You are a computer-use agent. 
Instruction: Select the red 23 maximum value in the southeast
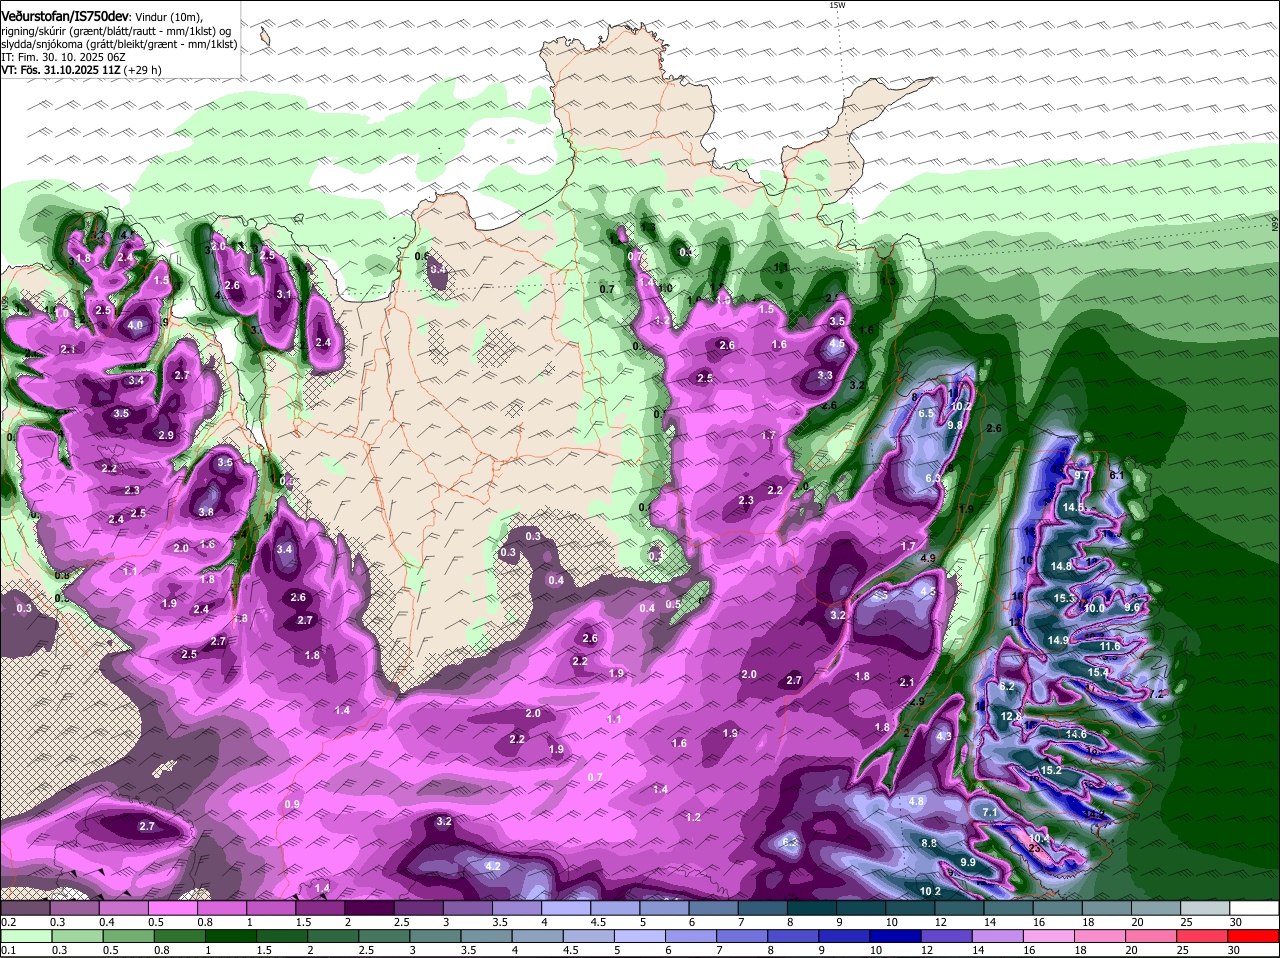tap(1034, 848)
